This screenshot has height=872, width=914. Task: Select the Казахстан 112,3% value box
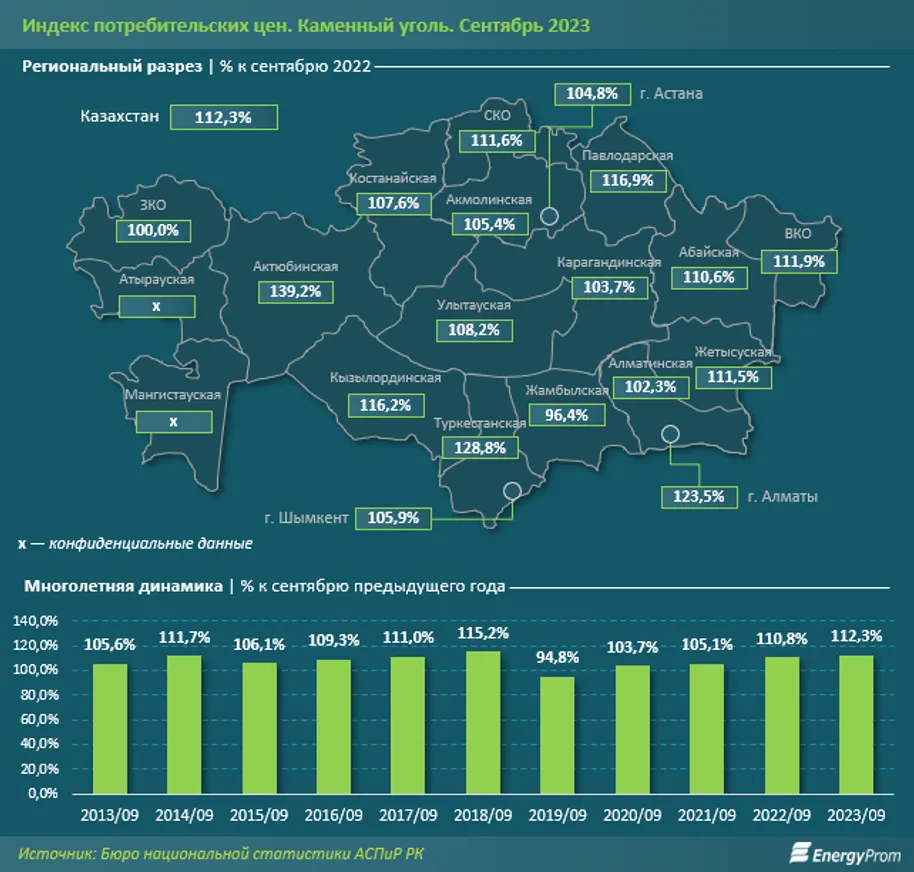point(222,117)
